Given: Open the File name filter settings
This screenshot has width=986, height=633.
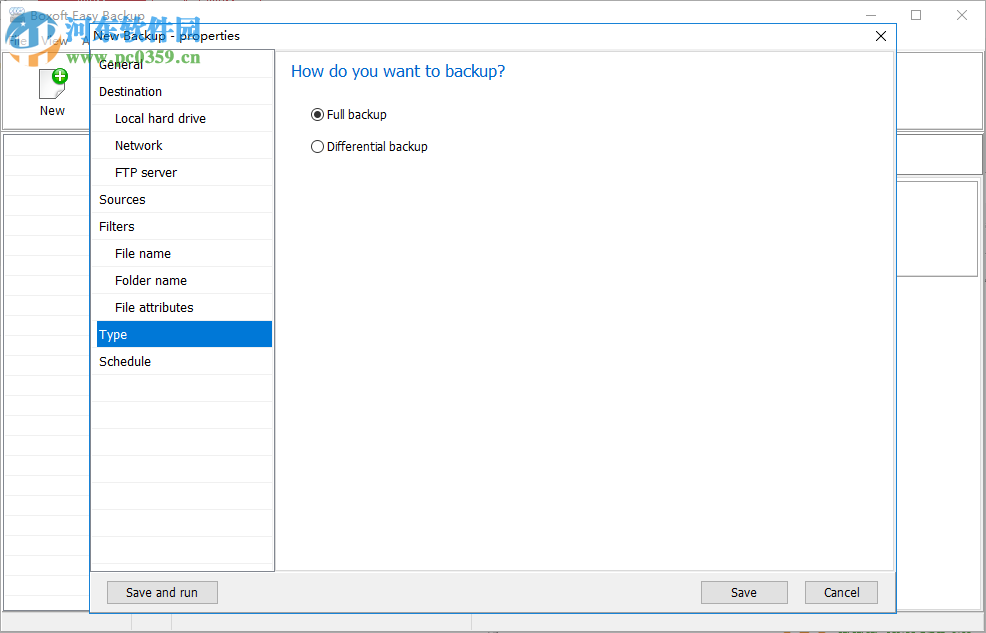Looking at the screenshot, I should (140, 253).
